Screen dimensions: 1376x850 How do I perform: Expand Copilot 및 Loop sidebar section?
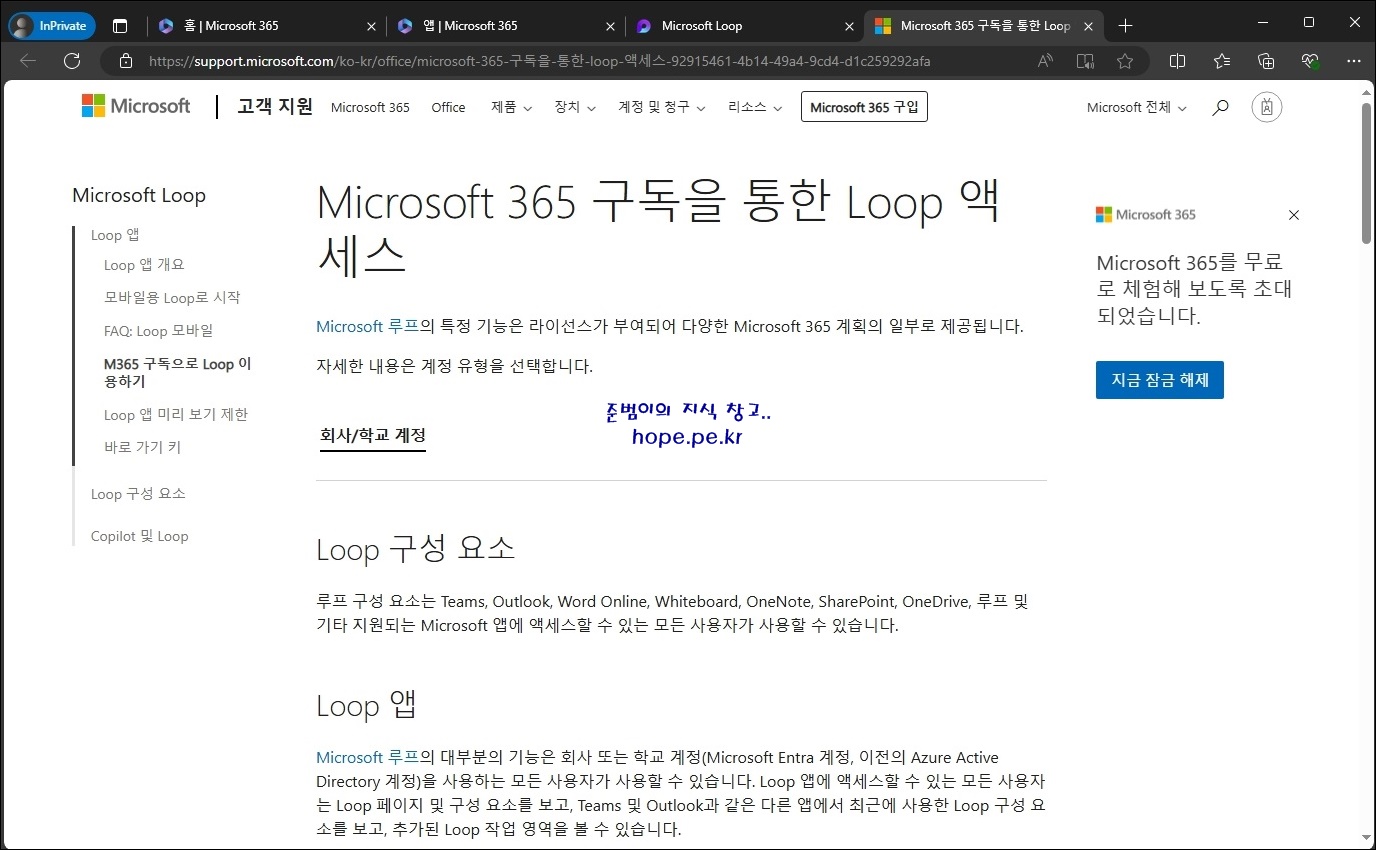click(x=139, y=536)
